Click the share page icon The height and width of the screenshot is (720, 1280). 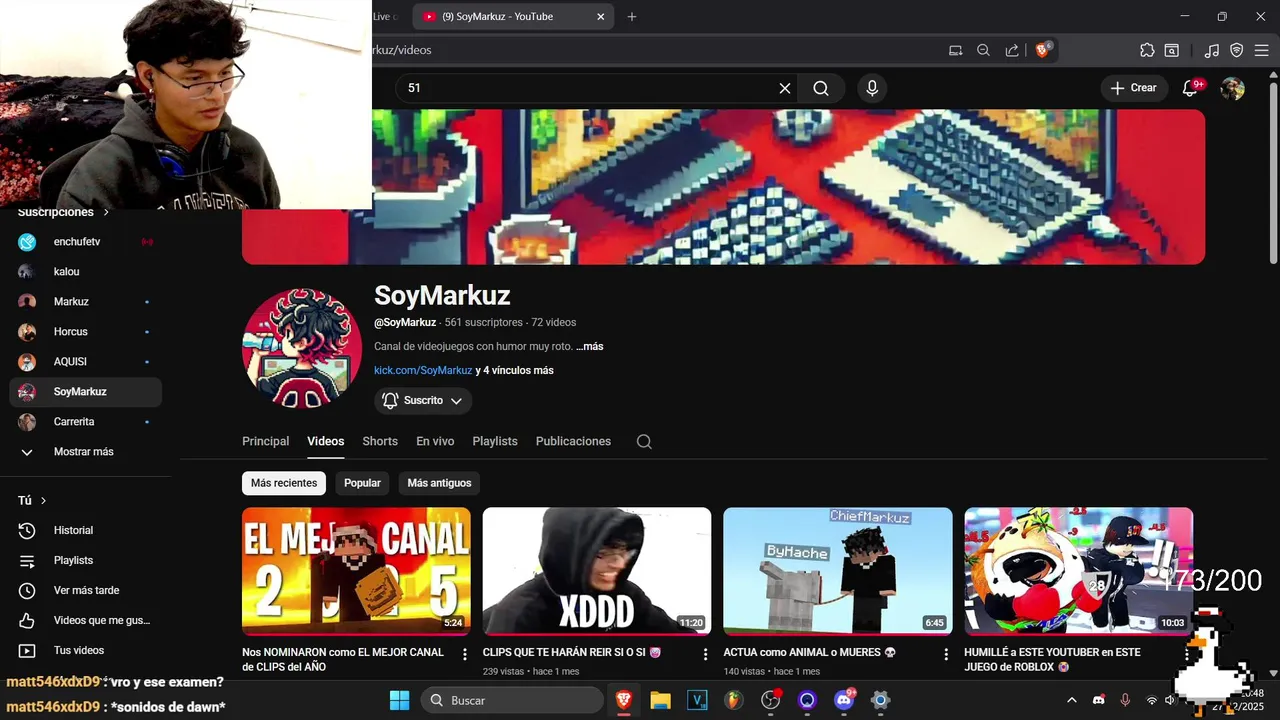pyautogui.click(x=1012, y=50)
